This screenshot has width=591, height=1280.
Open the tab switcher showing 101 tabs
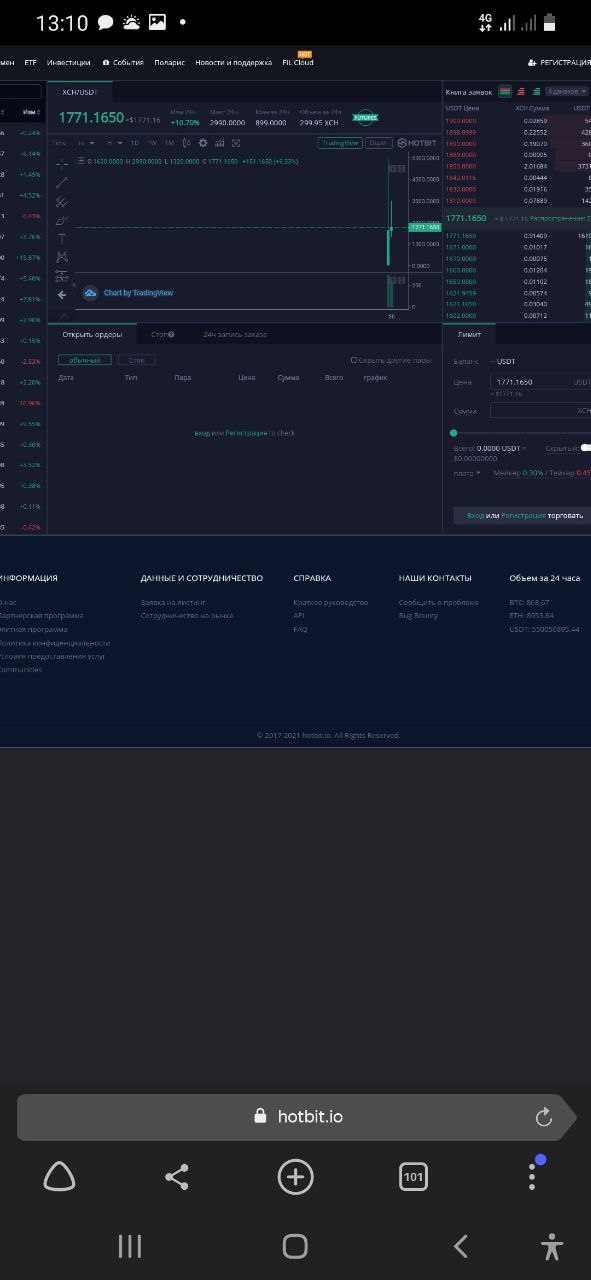click(x=413, y=1177)
